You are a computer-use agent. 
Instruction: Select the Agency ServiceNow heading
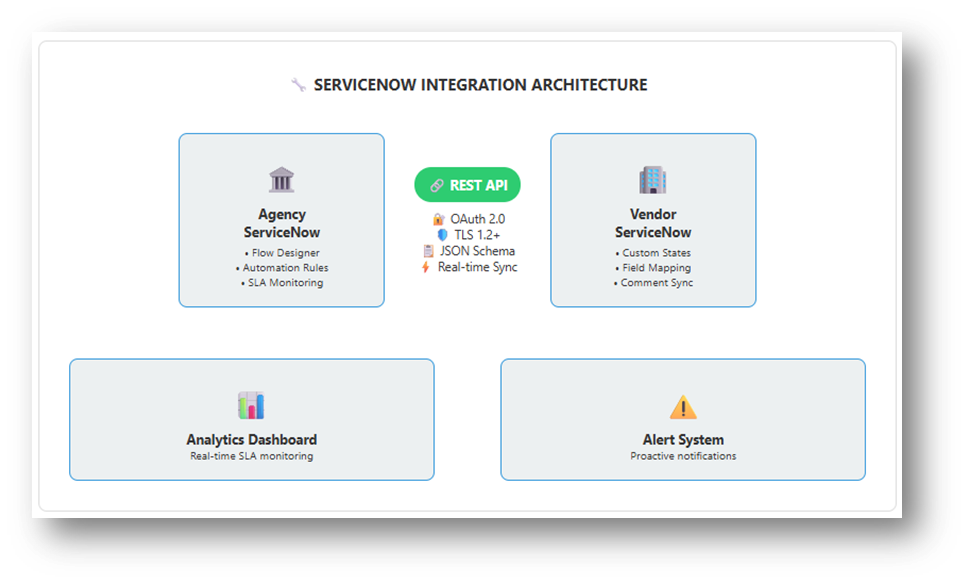pos(282,223)
